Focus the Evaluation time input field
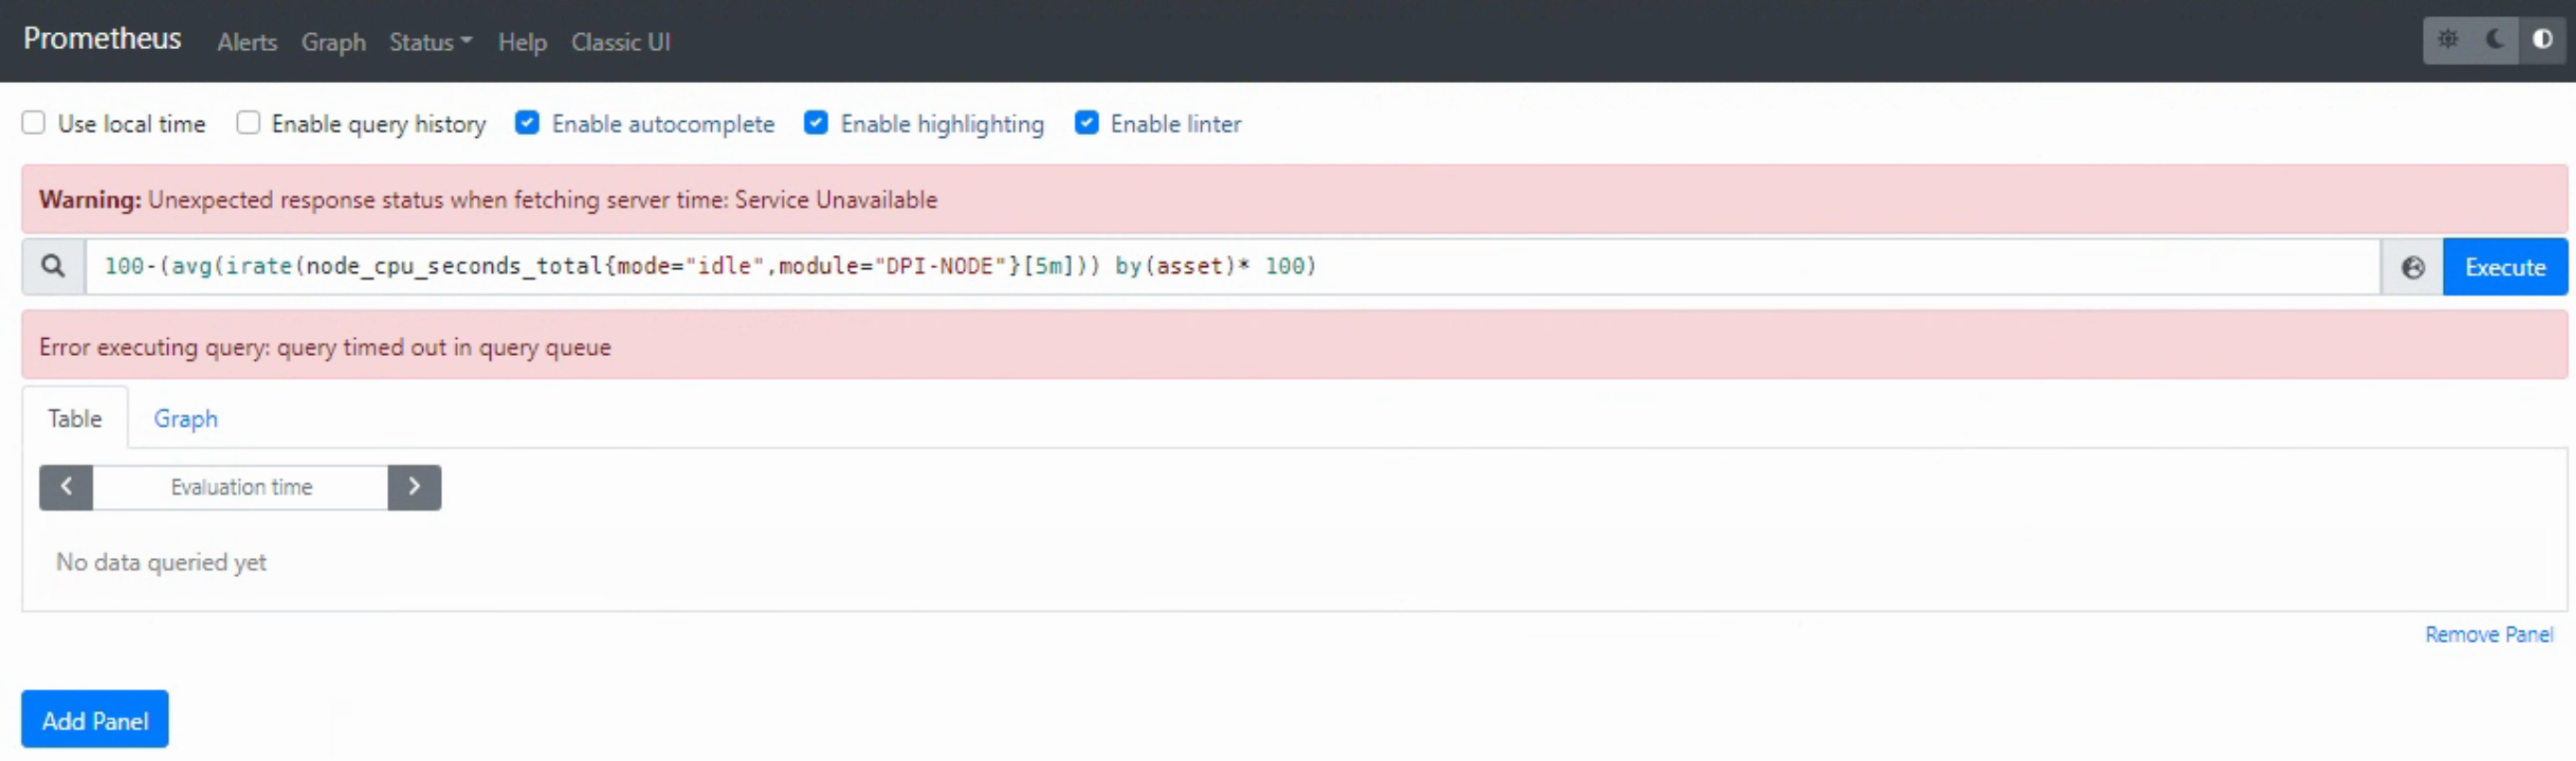The width and height of the screenshot is (2576, 761). pyautogui.click(x=241, y=487)
